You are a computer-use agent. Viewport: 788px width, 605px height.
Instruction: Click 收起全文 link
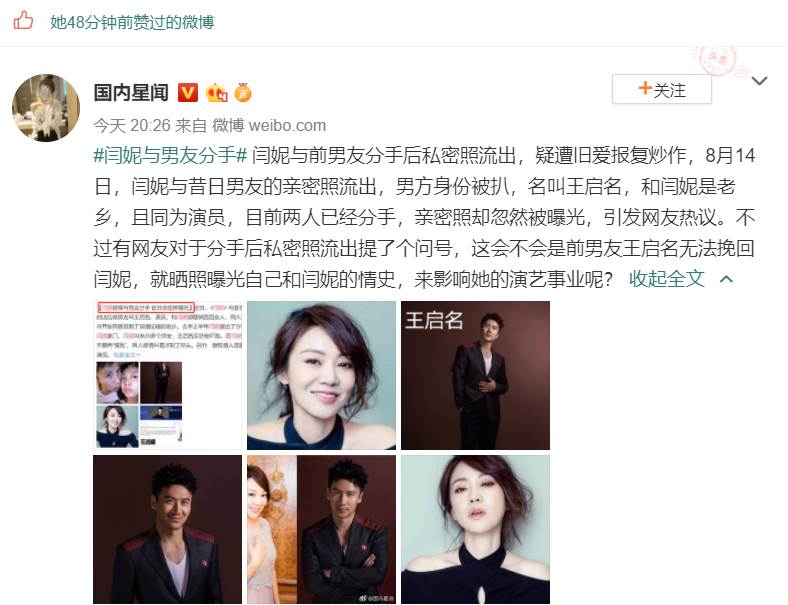pyautogui.click(x=666, y=278)
